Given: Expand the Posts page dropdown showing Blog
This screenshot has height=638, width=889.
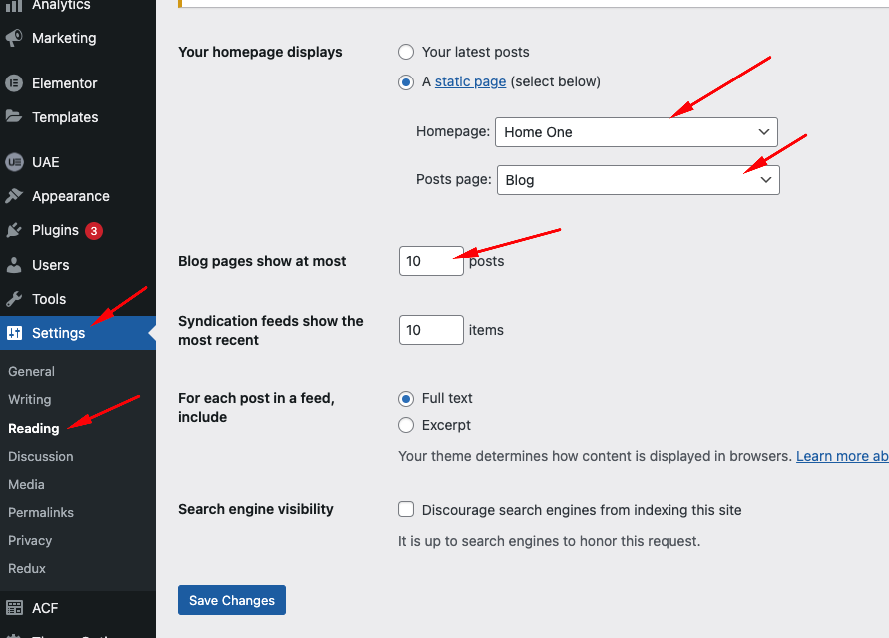Looking at the screenshot, I should [638, 180].
